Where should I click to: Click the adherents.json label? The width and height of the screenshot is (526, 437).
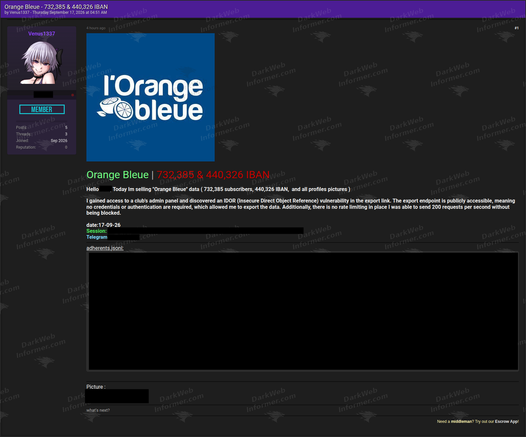pyautogui.click(x=105, y=248)
